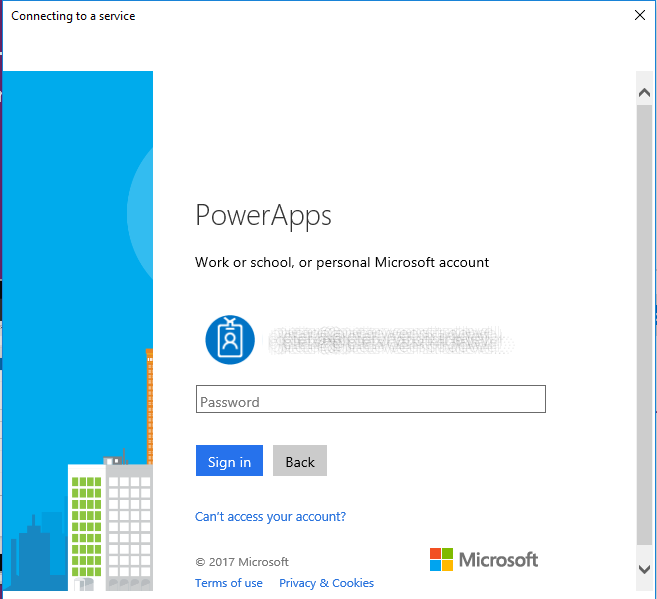Click the Connecting to a service title
The height and width of the screenshot is (599, 657).
point(73,16)
